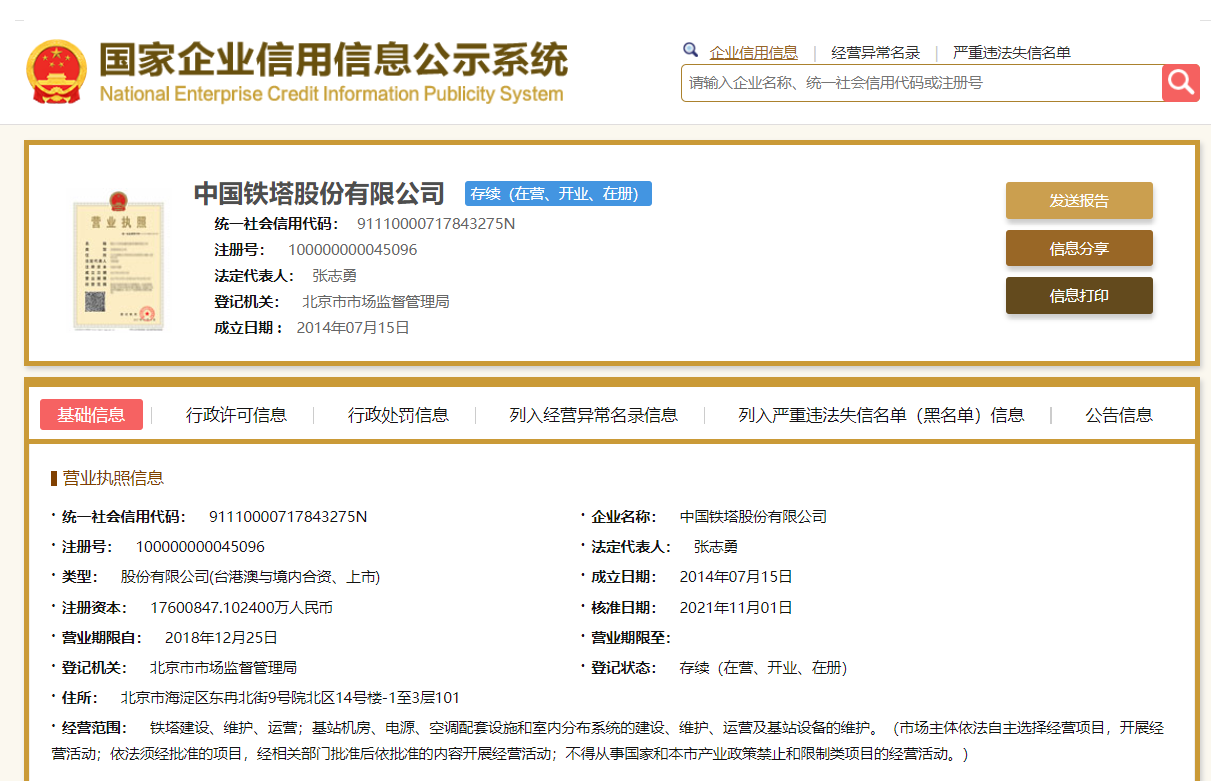Switch to the 基础信息 tab
The image size is (1211, 781).
(x=91, y=415)
